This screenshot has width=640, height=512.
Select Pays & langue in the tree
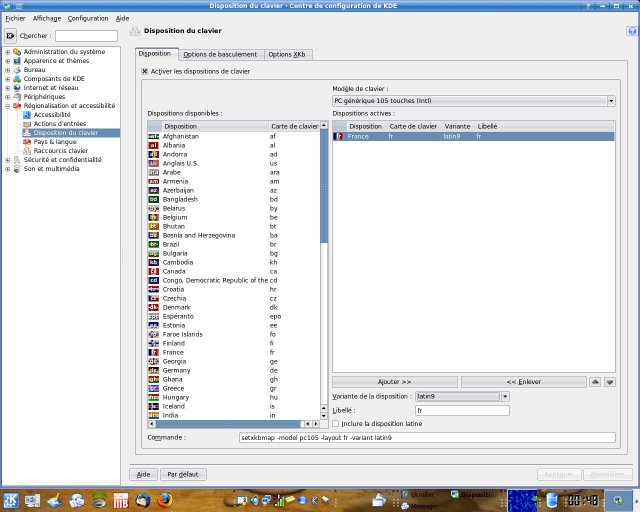[55, 141]
